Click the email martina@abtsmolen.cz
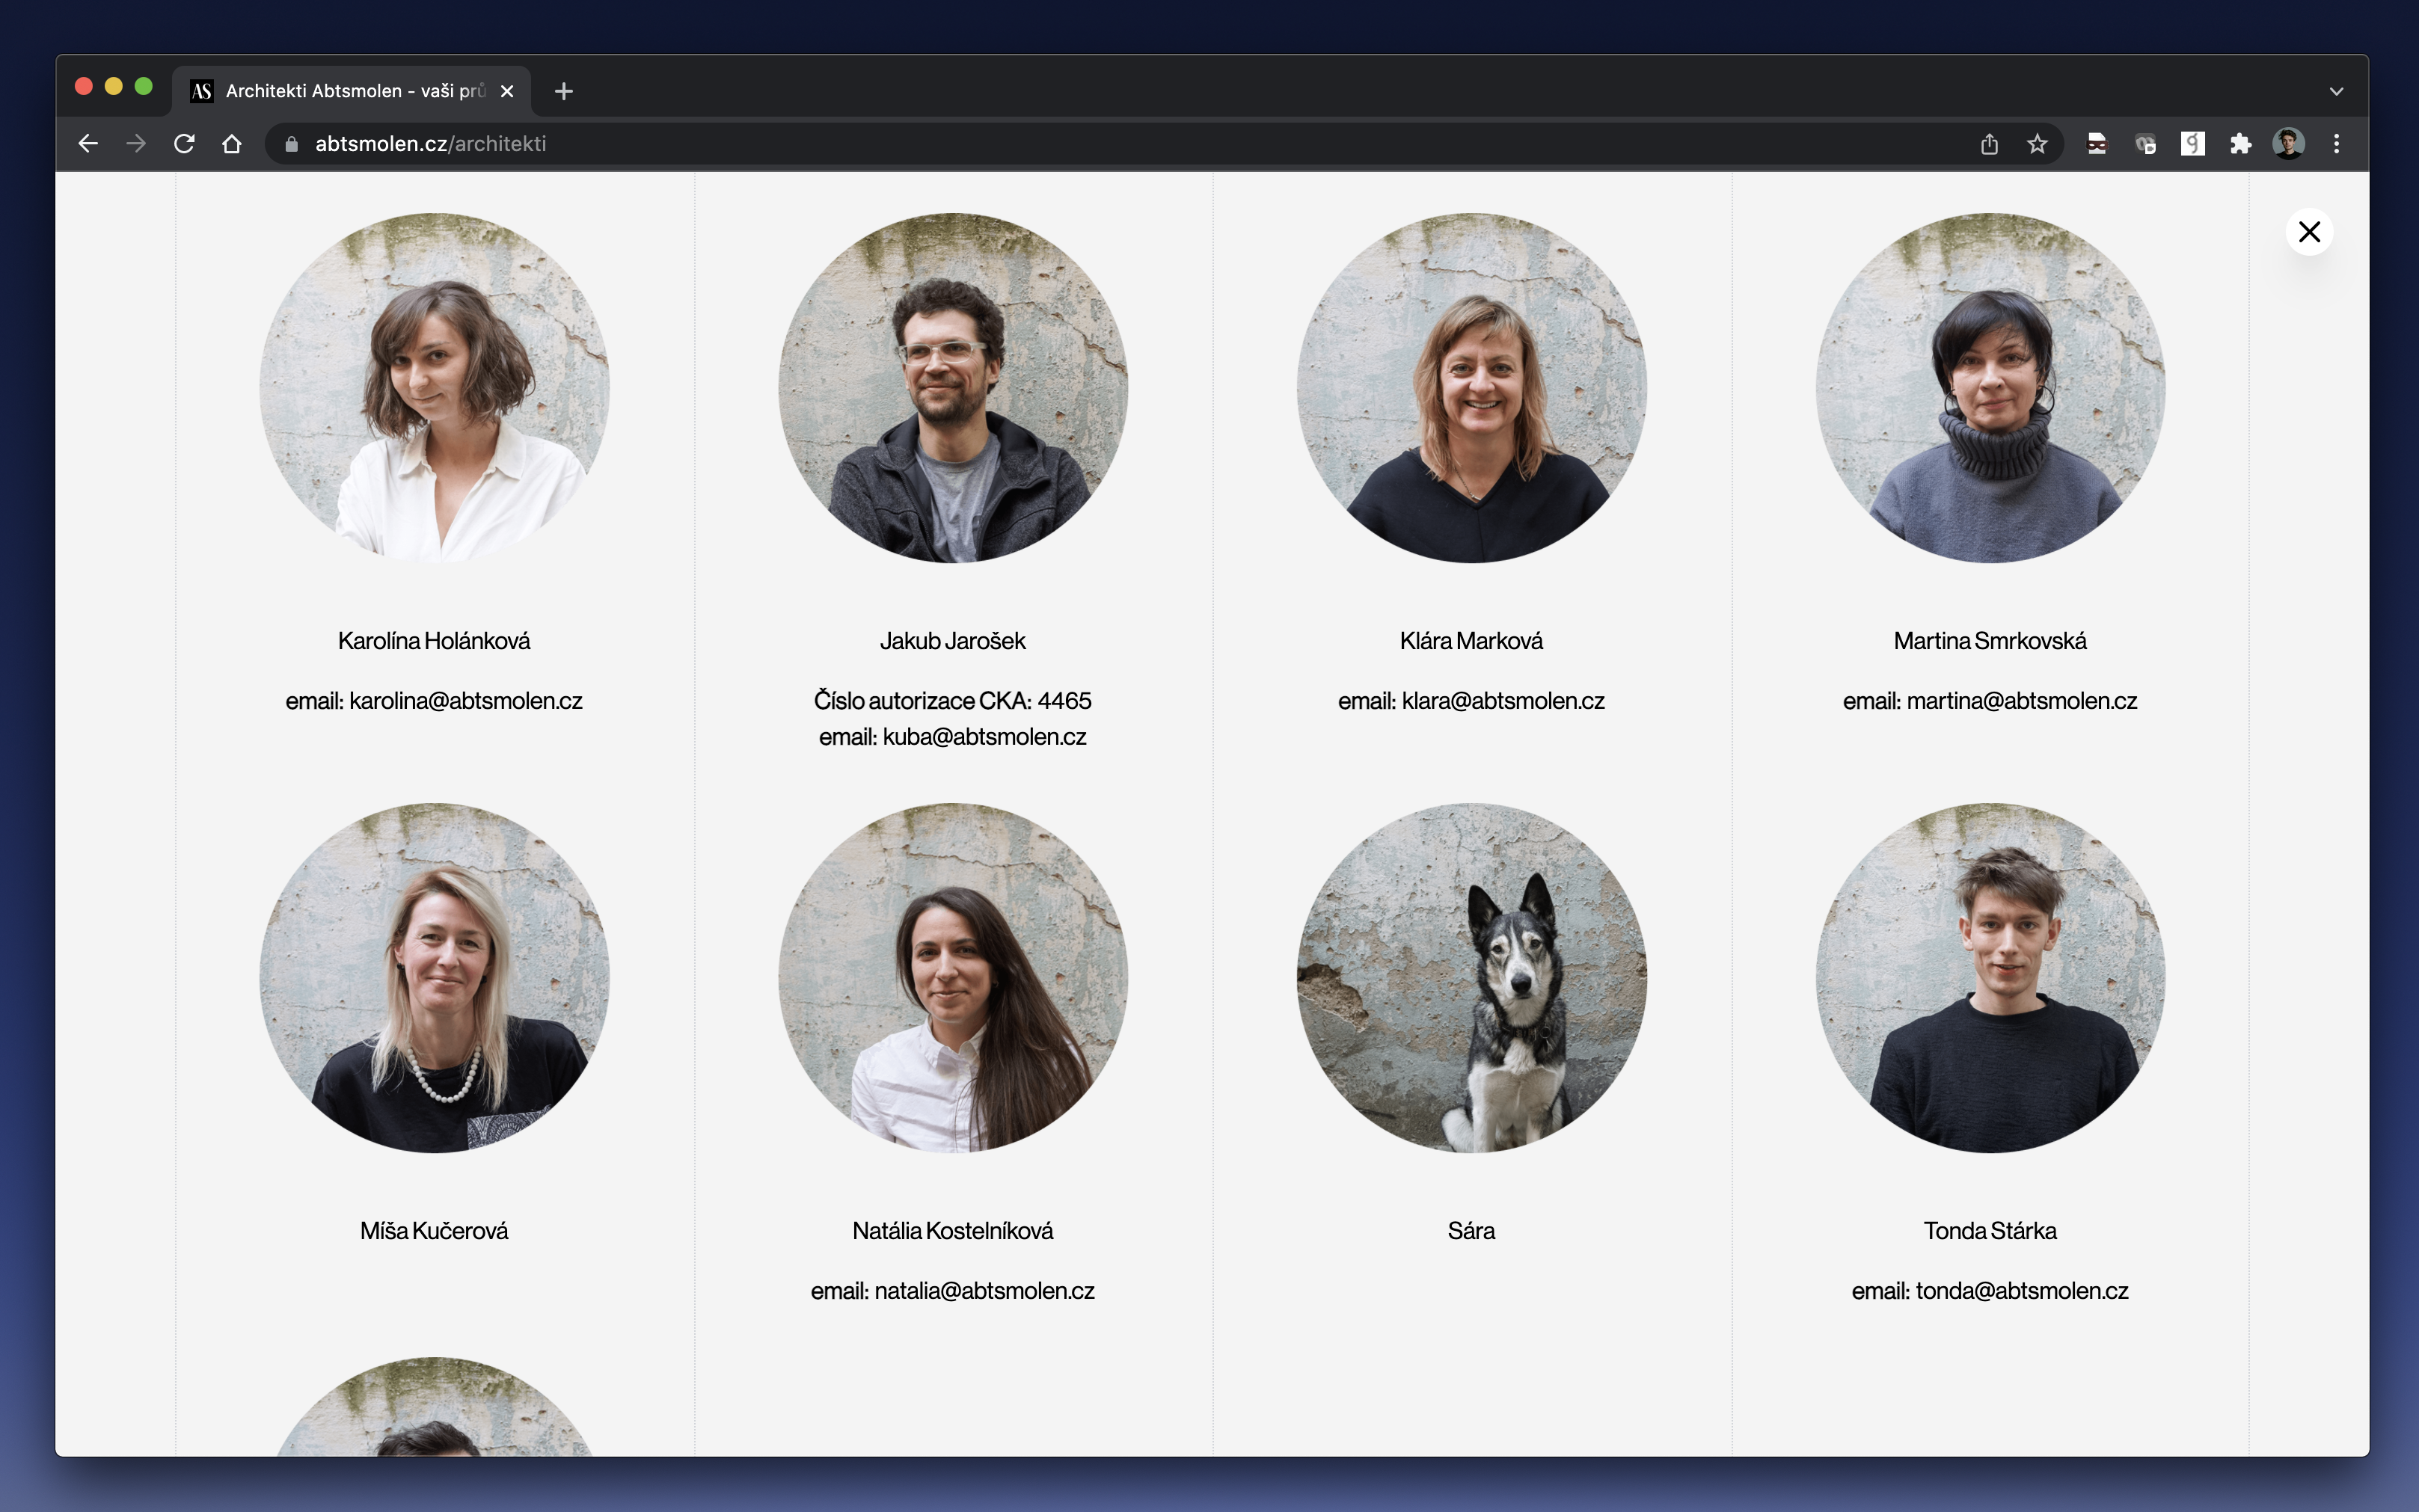This screenshot has width=2419, height=1512. pyautogui.click(x=2022, y=701)
